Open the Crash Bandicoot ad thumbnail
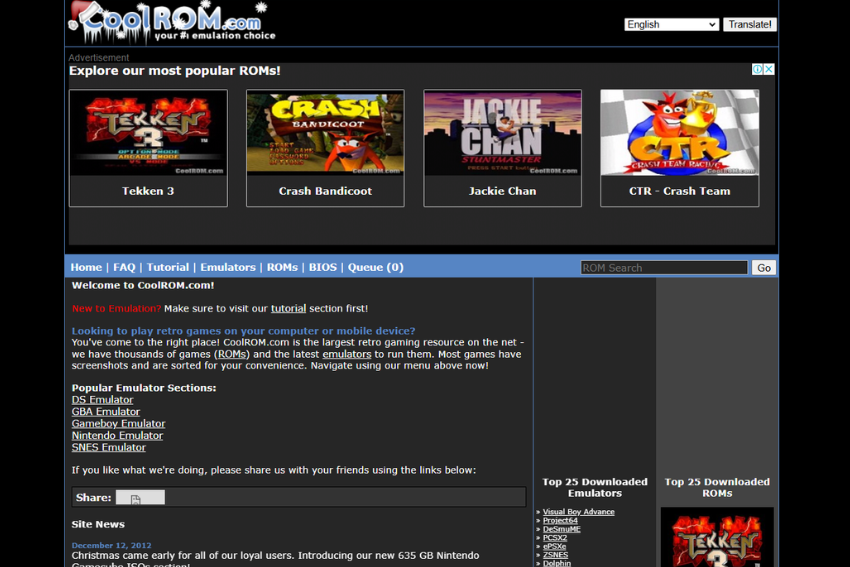 pyautogui.click(x=325, y=133)
